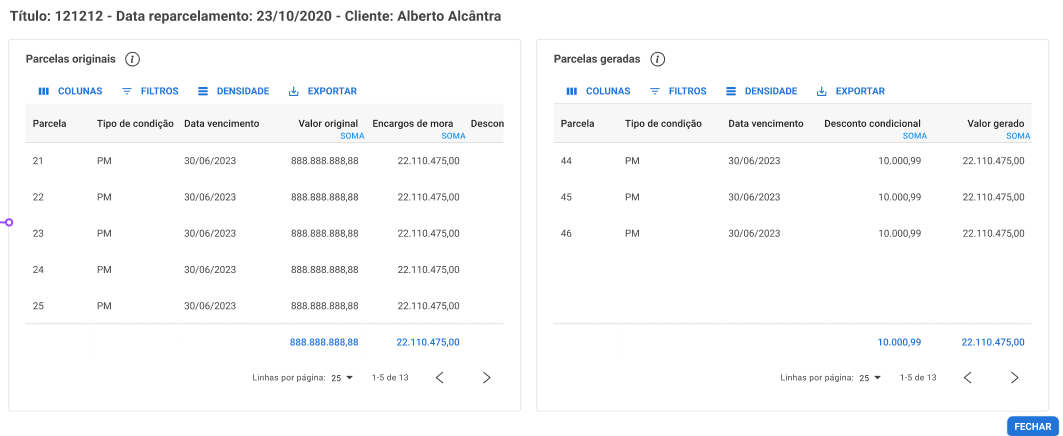1063x436 pixels.
Task: Sort by Encargos de mora column header
Action: (x=413, y=123)
